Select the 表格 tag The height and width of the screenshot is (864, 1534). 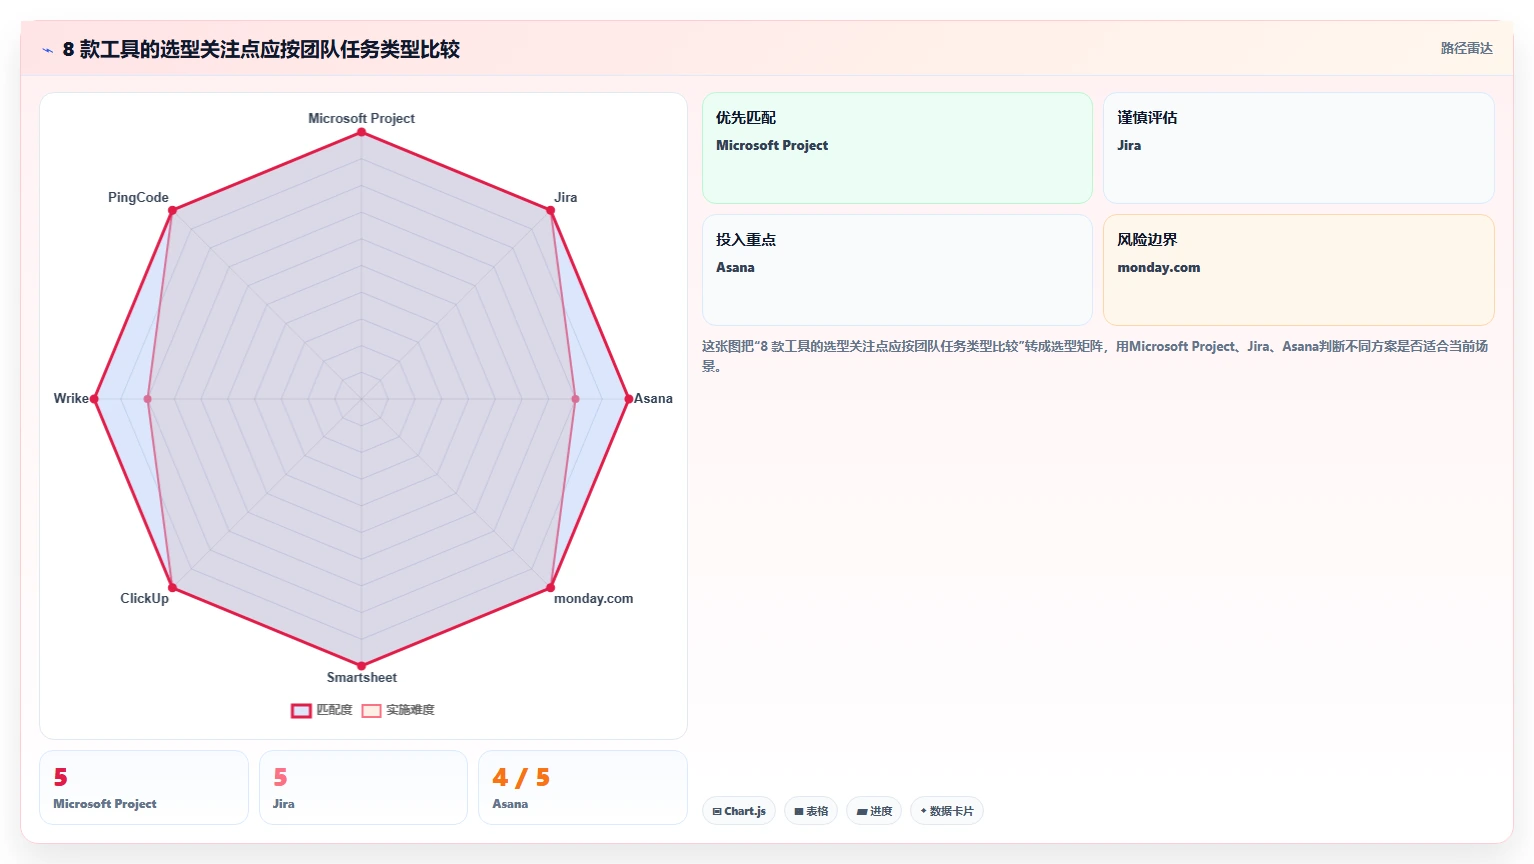click(x=811, y=811)
